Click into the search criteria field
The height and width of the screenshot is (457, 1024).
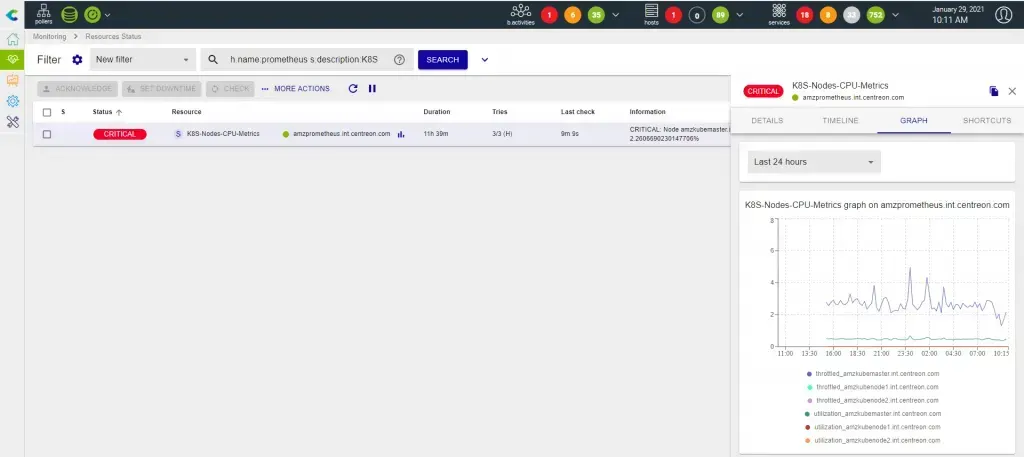tap(307, 59)
